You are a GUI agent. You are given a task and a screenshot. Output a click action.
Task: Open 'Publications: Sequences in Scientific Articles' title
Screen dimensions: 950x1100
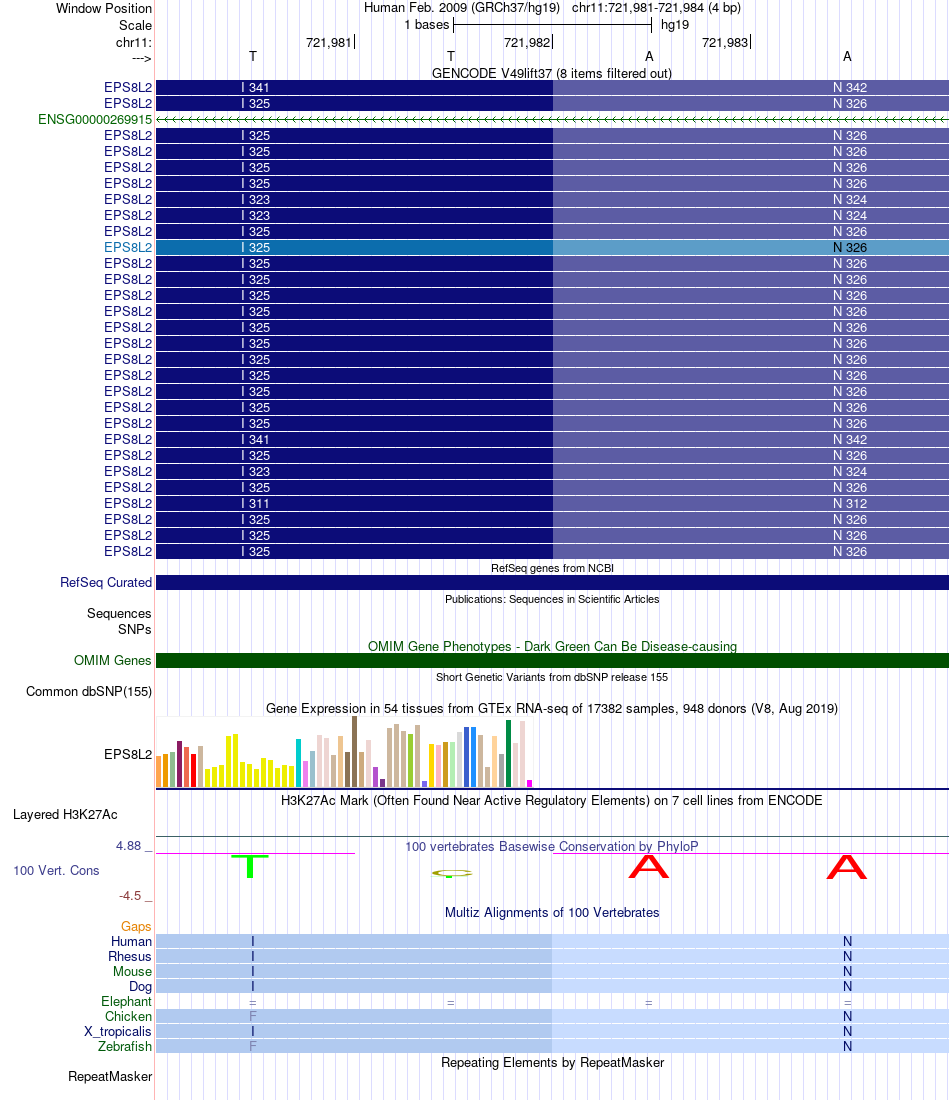(x=552, y=599)
